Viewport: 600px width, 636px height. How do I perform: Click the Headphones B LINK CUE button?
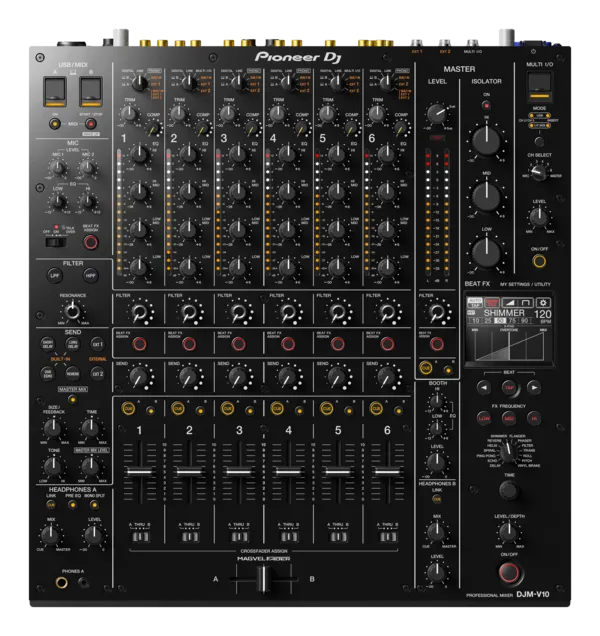pos(437,499)
